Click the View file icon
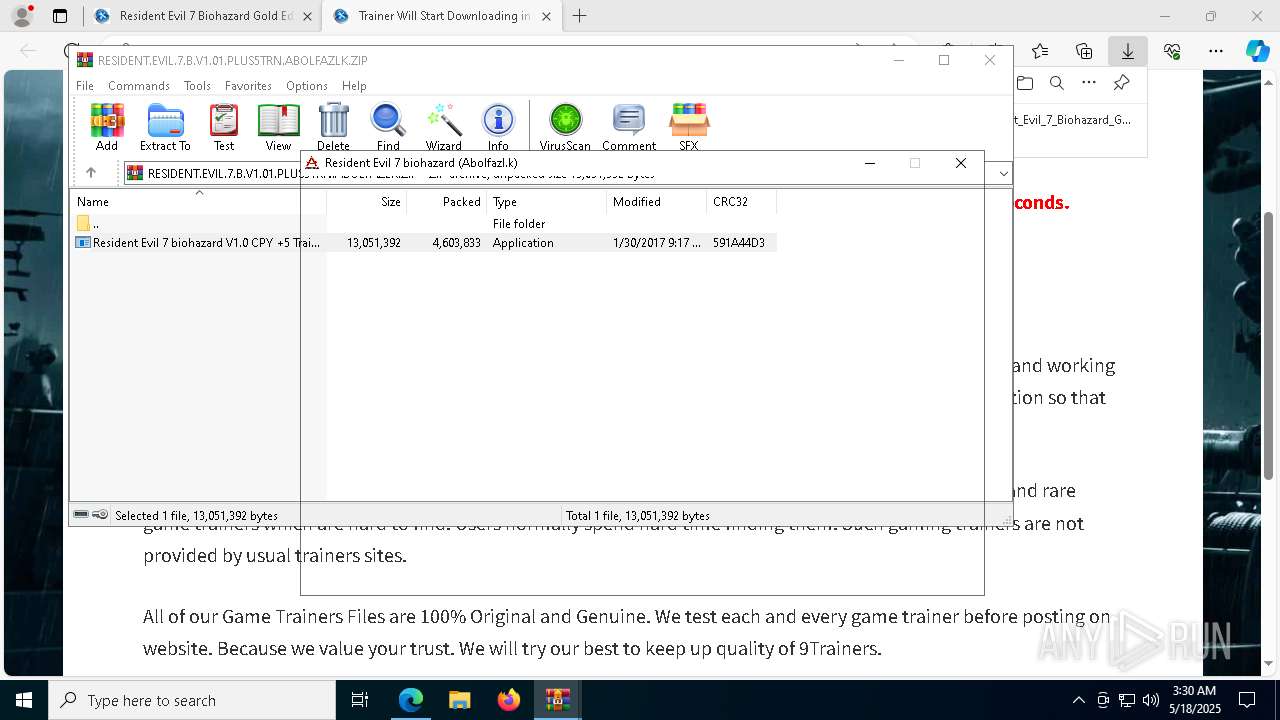Screen dimensions: 1280x720 pyautogui.click(x=278, y=127)
